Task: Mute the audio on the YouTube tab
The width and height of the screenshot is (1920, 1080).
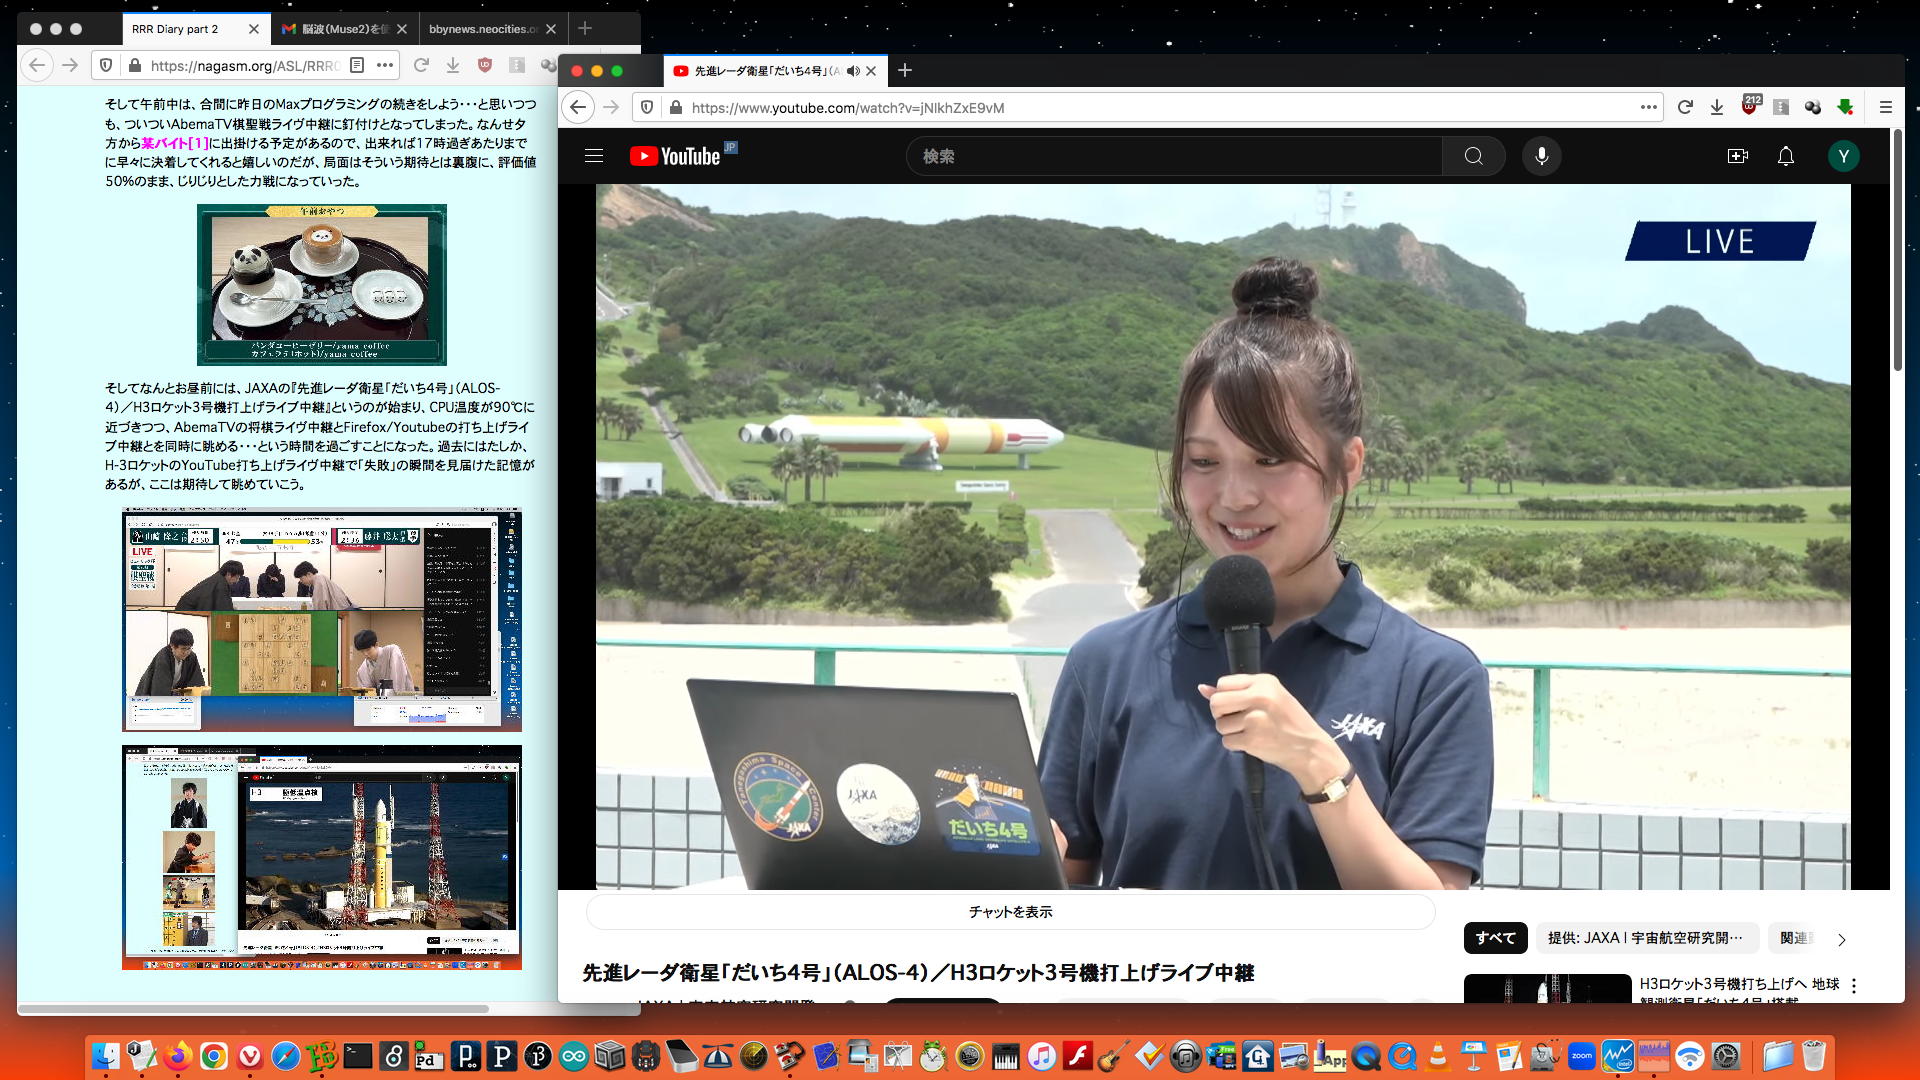Action: 853,71
